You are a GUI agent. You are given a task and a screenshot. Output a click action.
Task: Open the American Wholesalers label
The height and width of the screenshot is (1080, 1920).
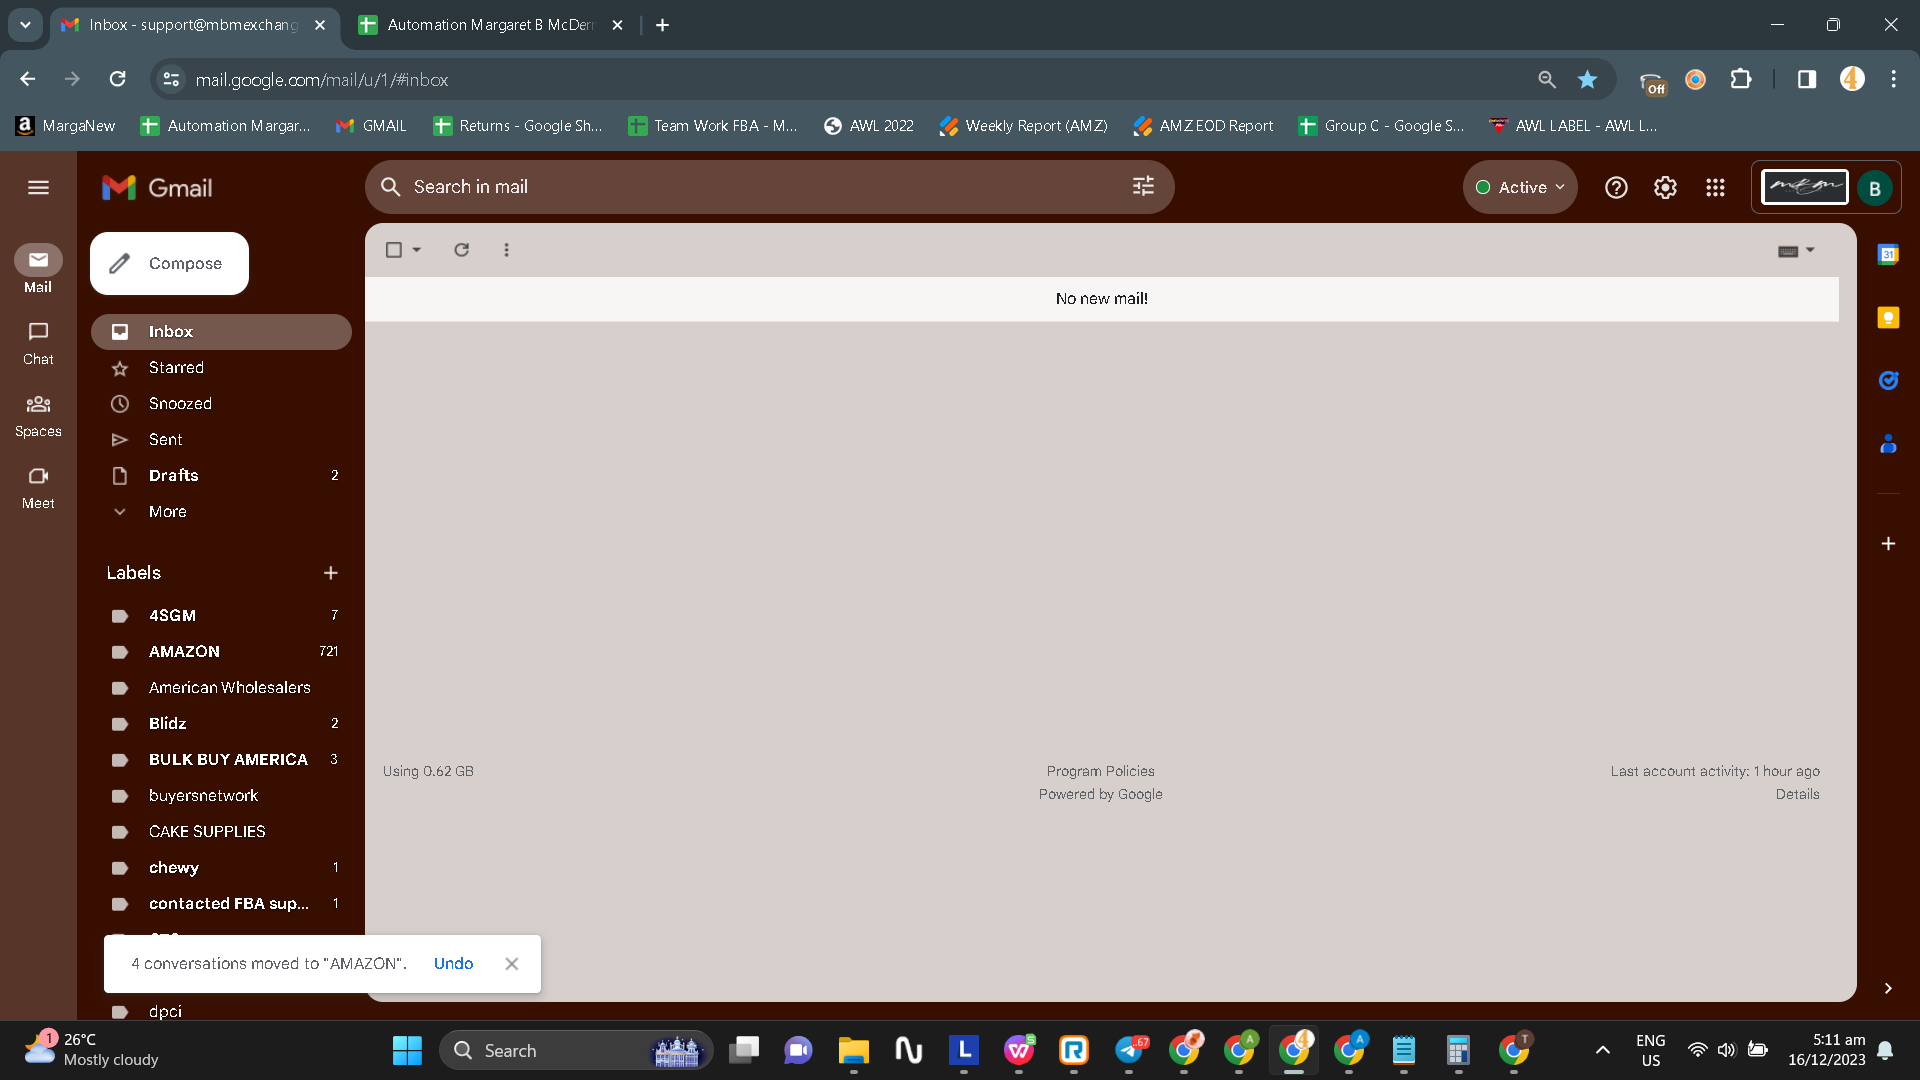[221, 688]
